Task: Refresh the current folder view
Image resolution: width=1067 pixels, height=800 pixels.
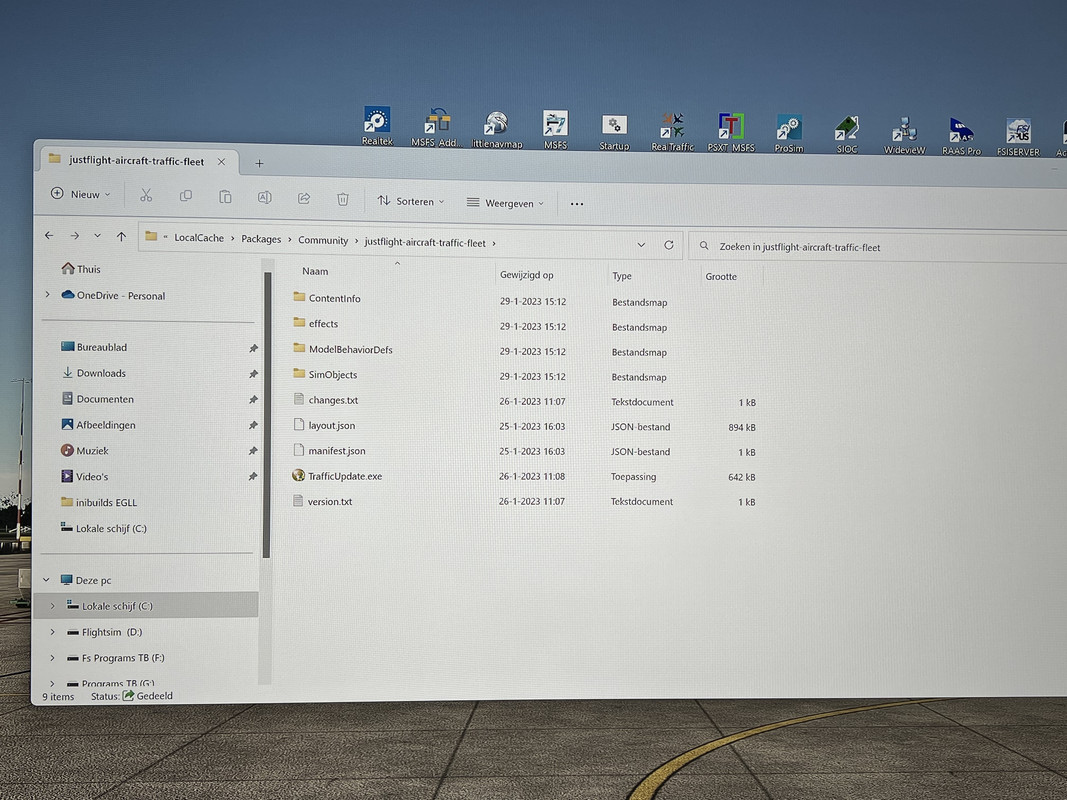Action: click(668, 245)
